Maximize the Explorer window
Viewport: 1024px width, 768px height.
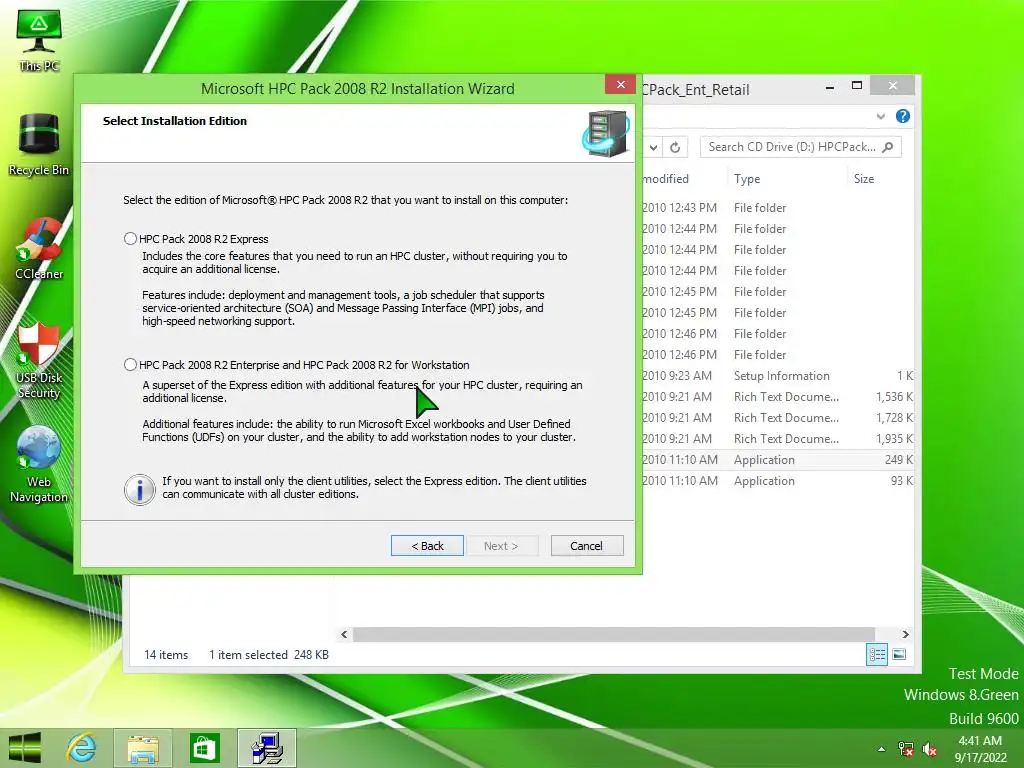tap(857, 86)
